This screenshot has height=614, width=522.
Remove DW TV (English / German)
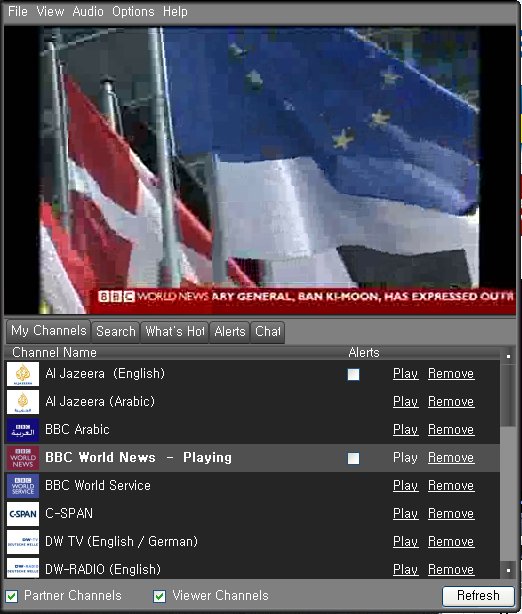[x=451, y=542]
